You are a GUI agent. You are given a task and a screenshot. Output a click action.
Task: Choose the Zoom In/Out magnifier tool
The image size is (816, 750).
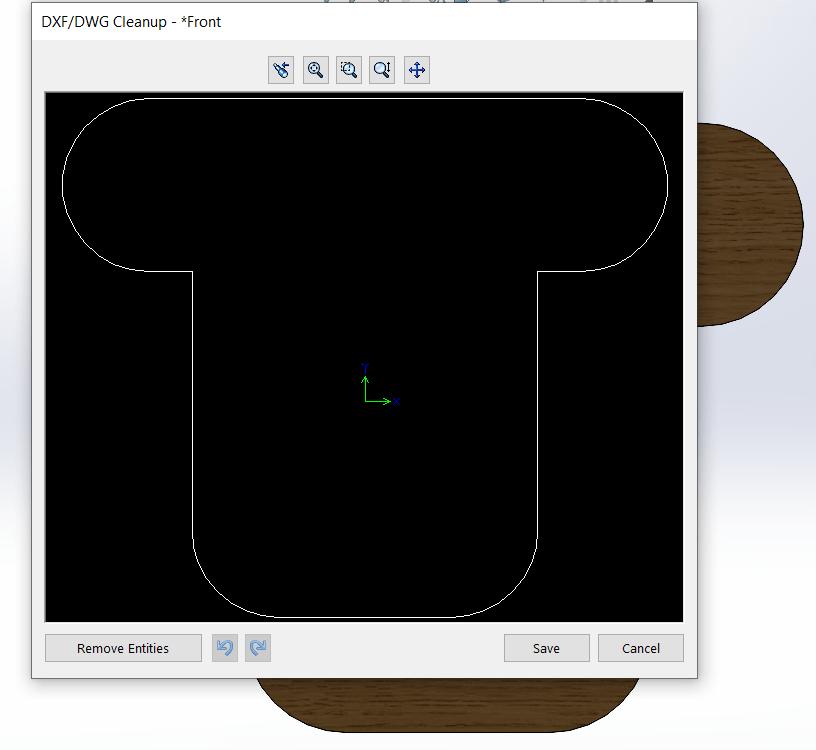coord(382,70)
